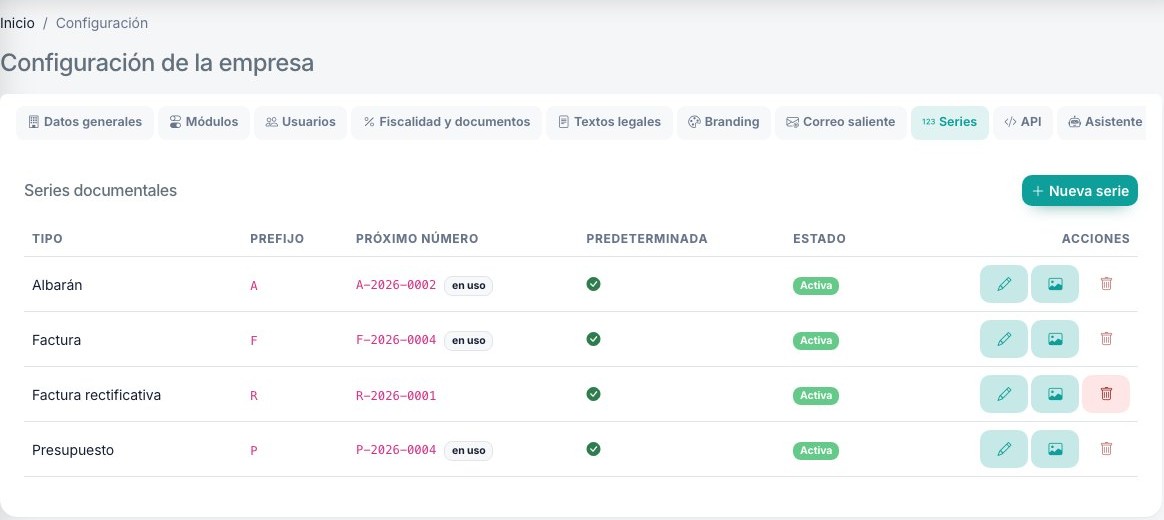The image size is (1164, 520).
Task: Open the Textos legales tab
Action: pos(609,122)
